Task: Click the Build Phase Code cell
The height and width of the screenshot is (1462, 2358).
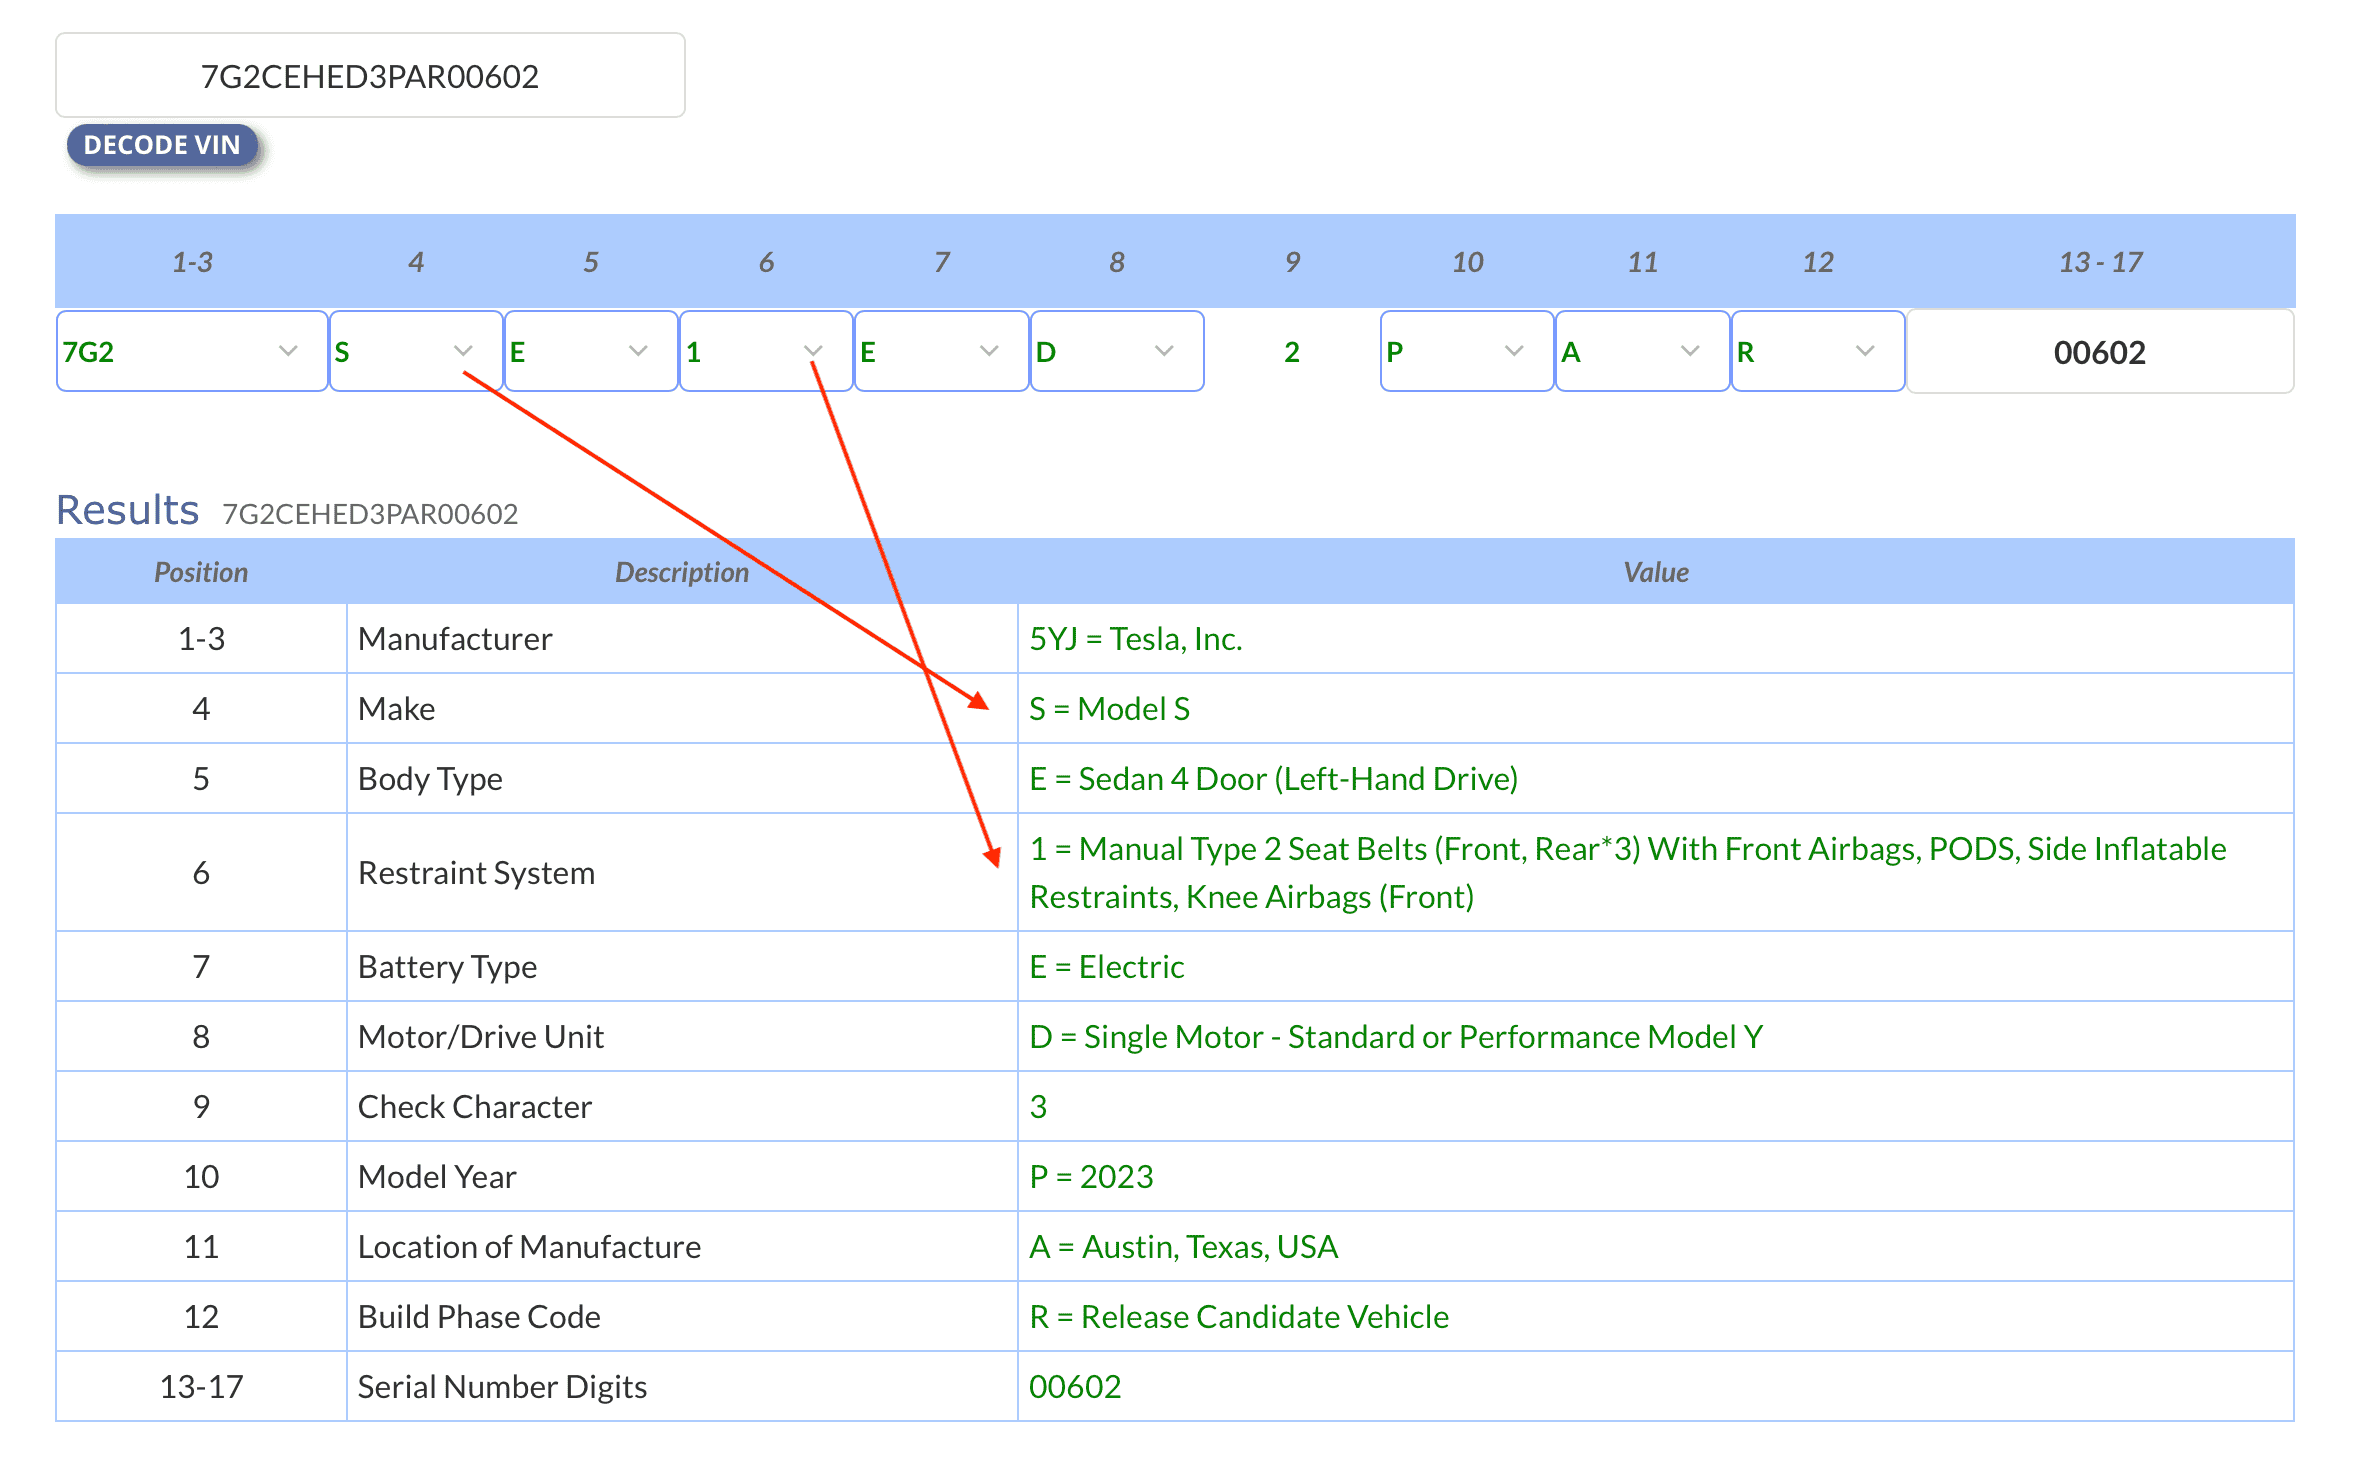Action: point(682,1317)
